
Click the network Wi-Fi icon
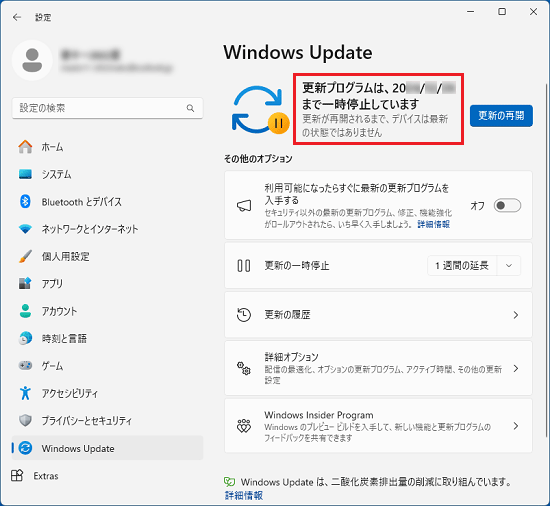pos(25,229)
